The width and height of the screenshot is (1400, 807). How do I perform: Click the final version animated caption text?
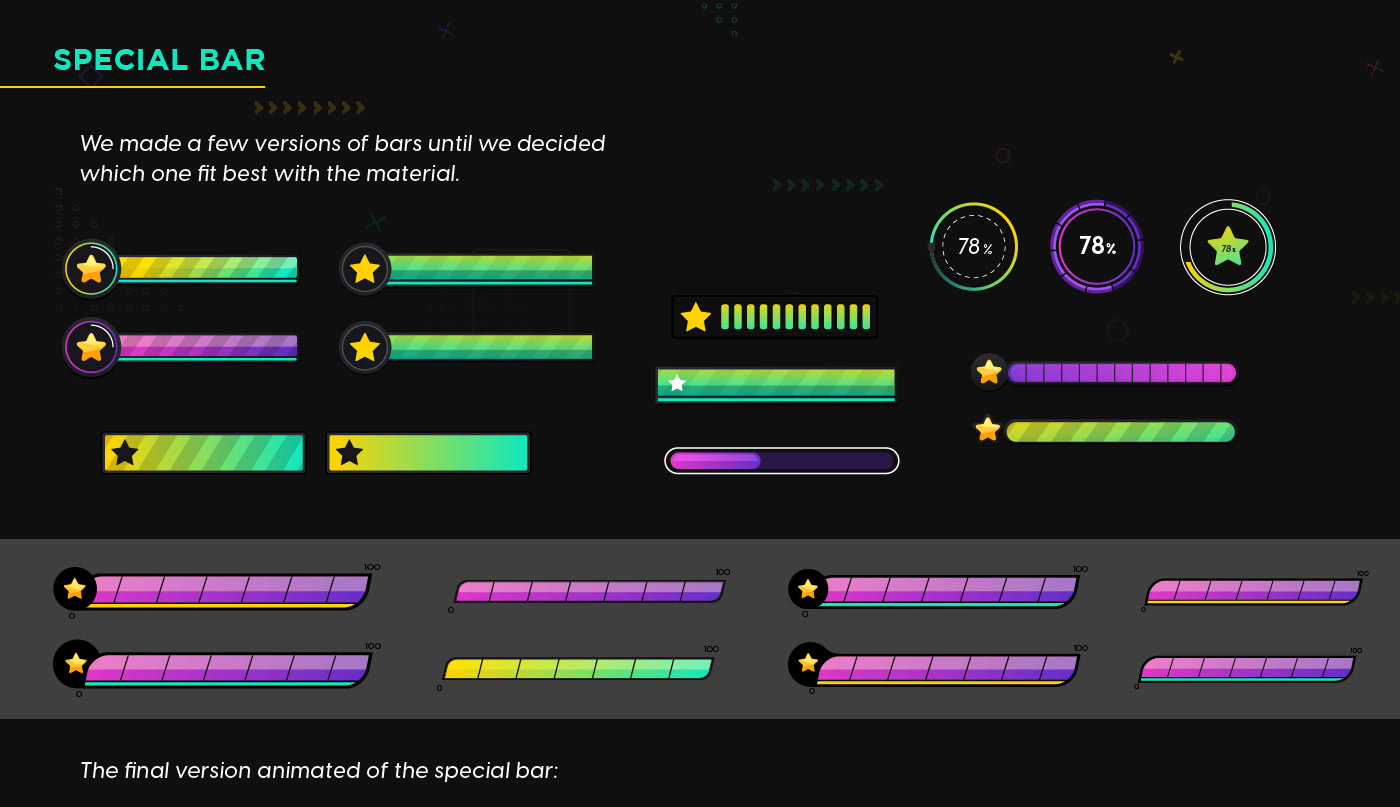pyautogui.click(x=318, y=771)
